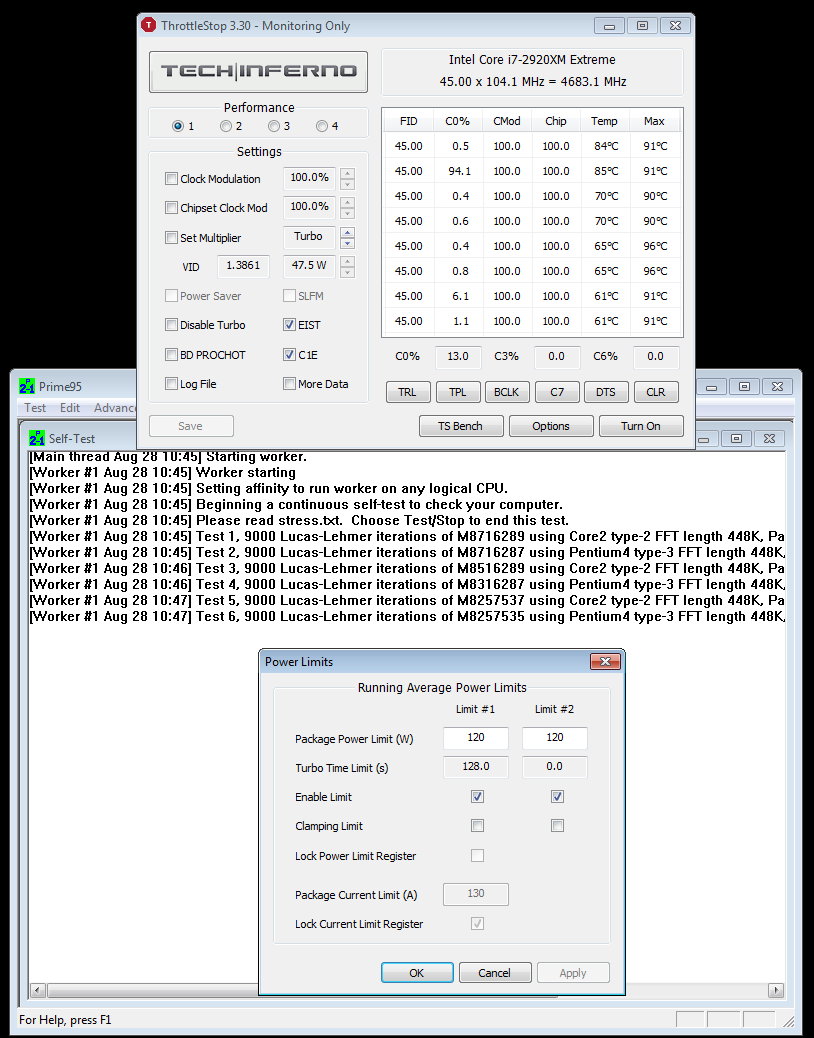Click the Self-Test window icon
The width and height of the screenshot is (814, 1038).
click(x=36, y=438)
